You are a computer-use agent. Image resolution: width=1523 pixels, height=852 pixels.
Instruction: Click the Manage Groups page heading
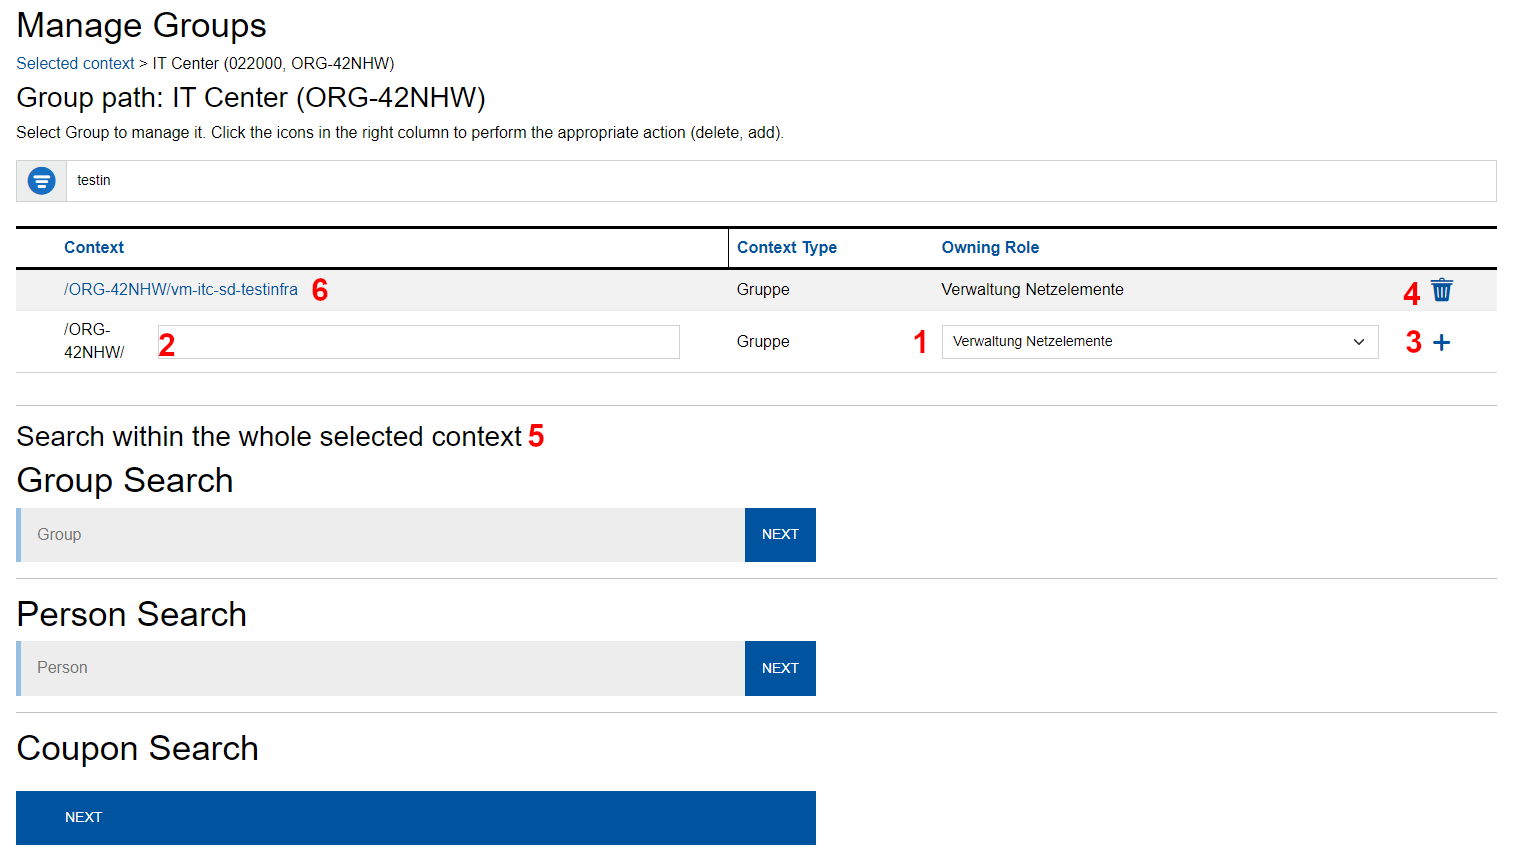pos(142,26)
